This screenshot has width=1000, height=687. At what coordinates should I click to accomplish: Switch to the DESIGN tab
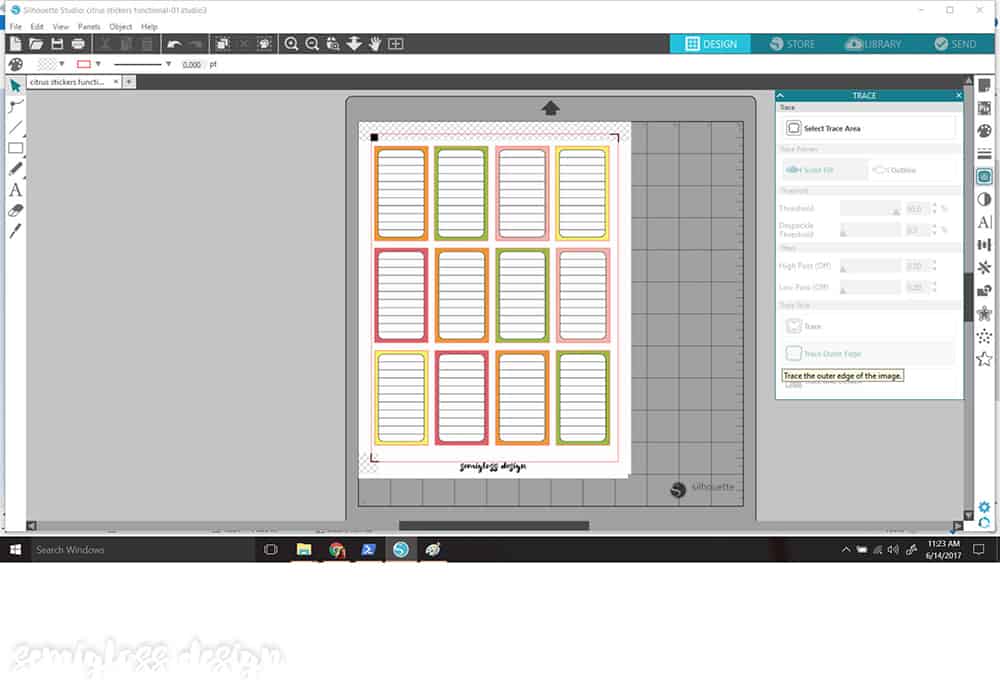pos(710,44)
